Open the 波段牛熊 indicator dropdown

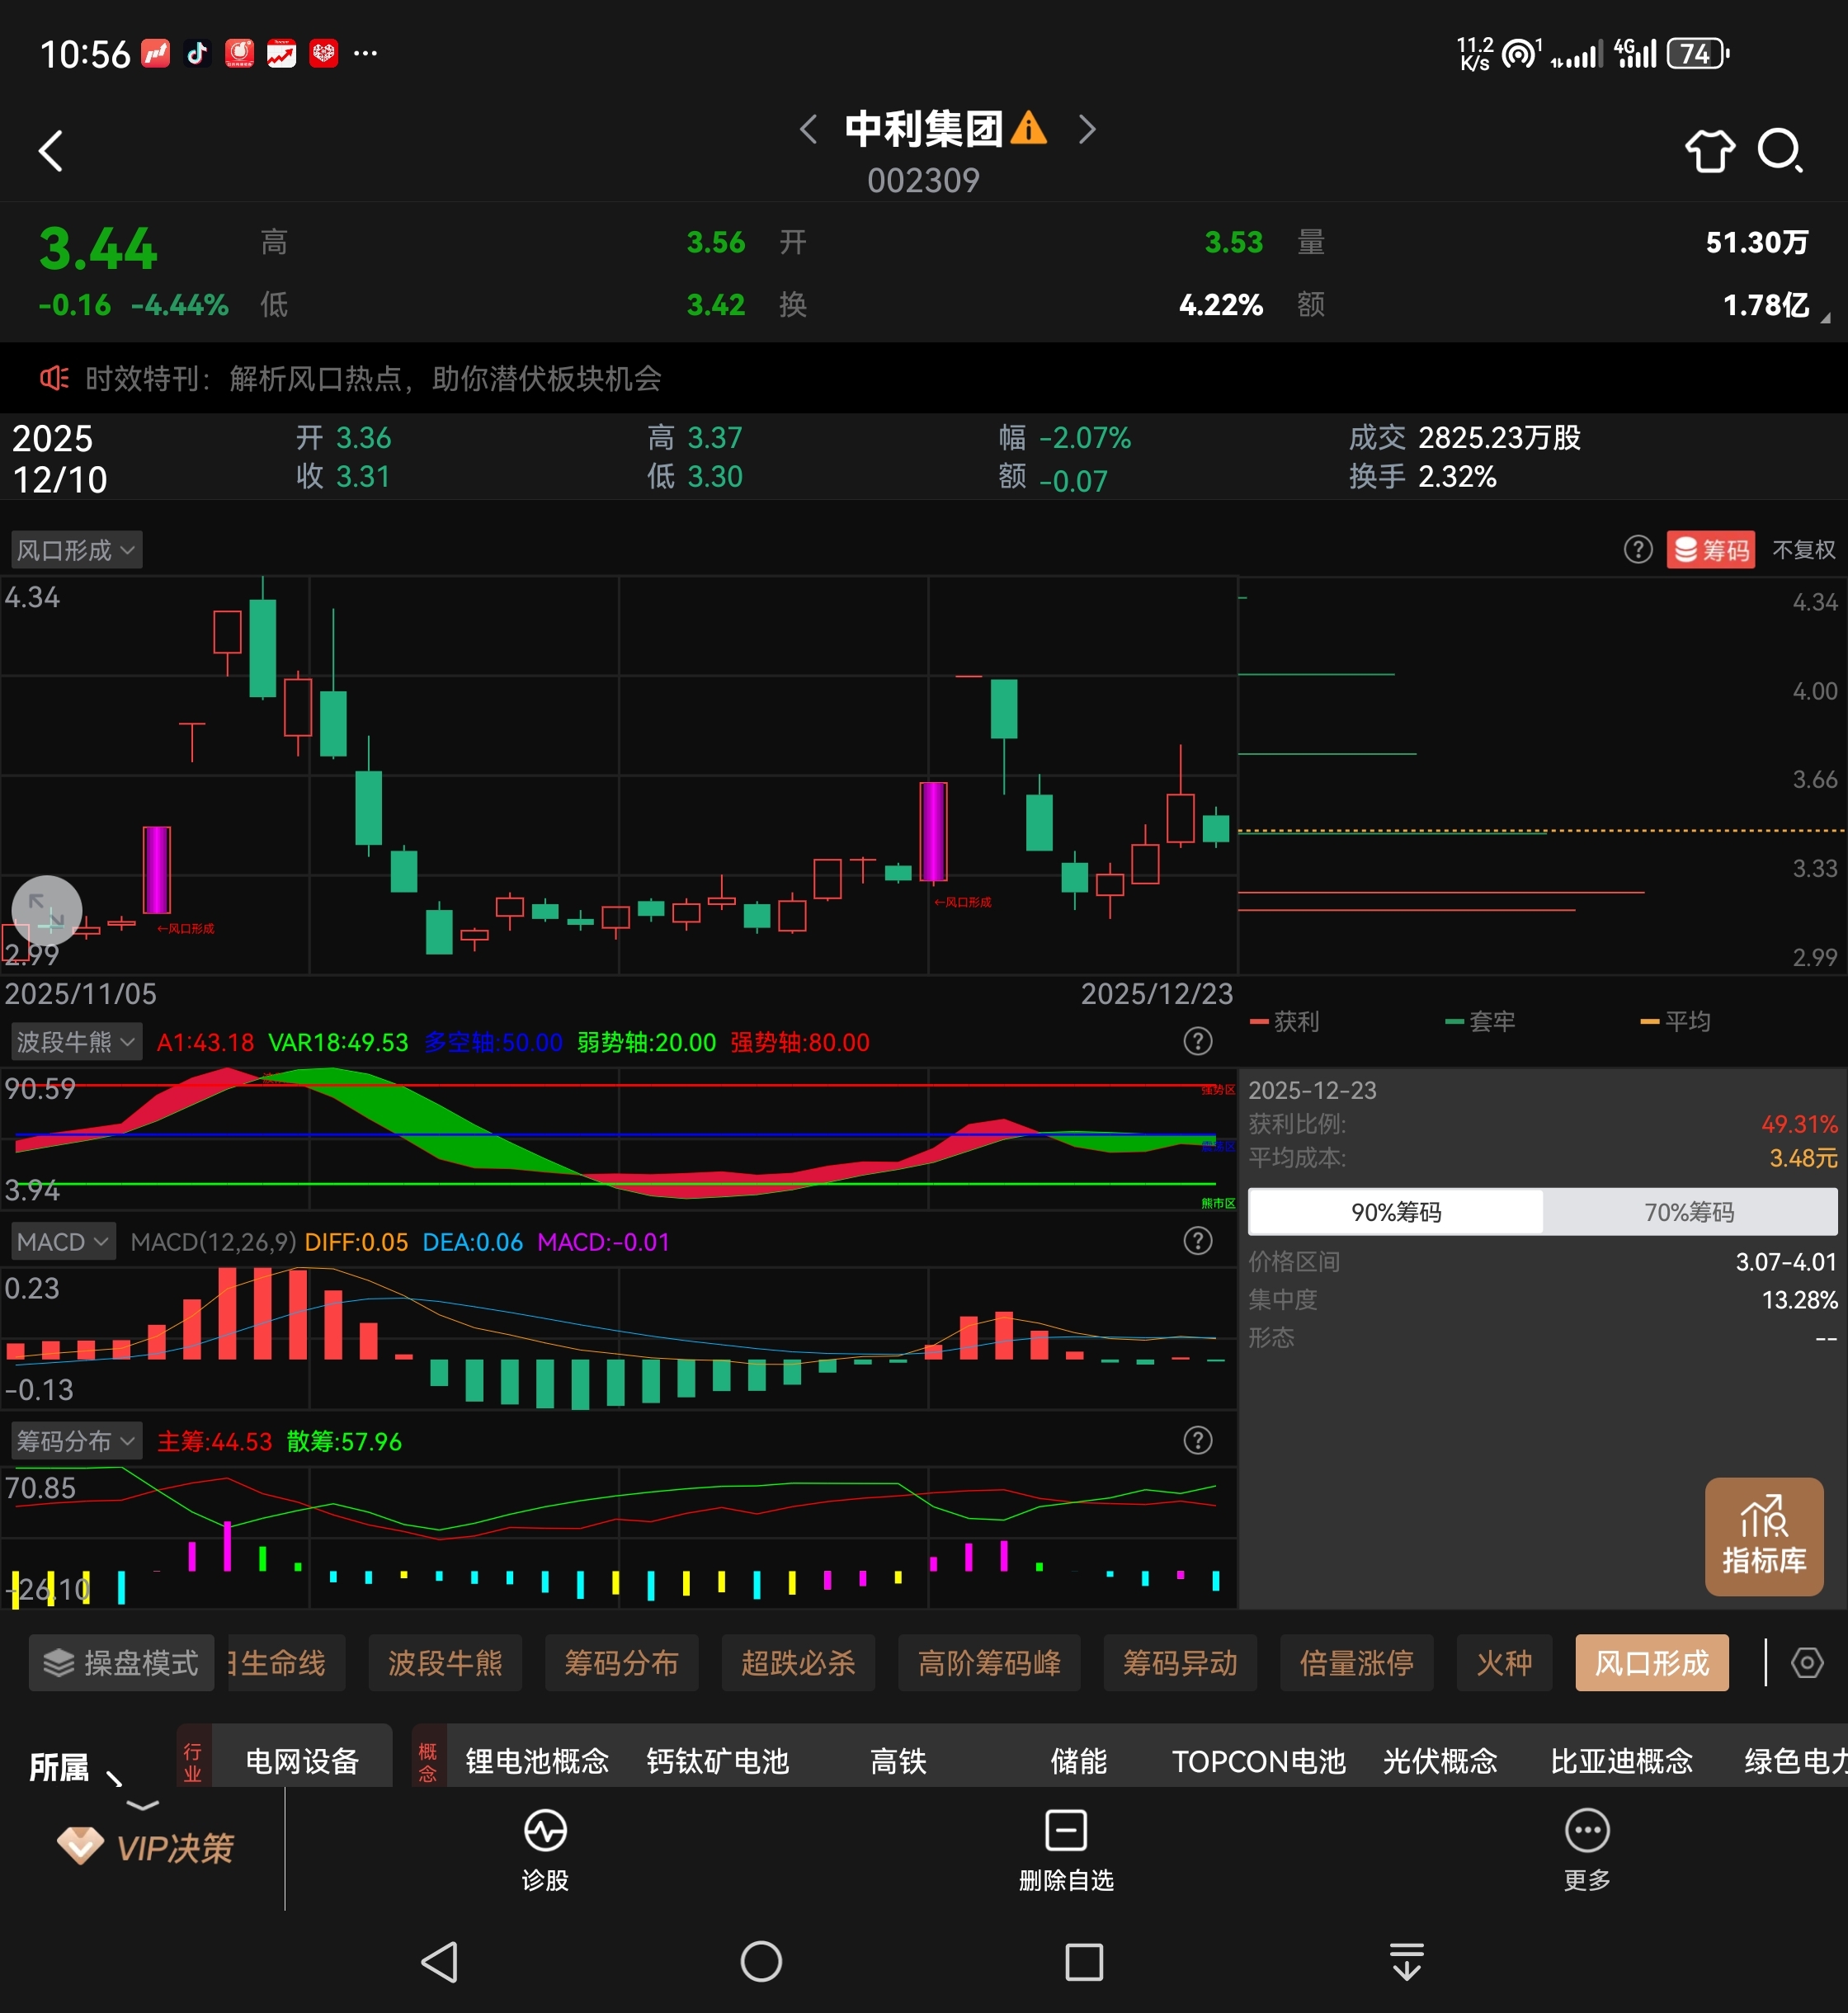[x=76, y=1042]
